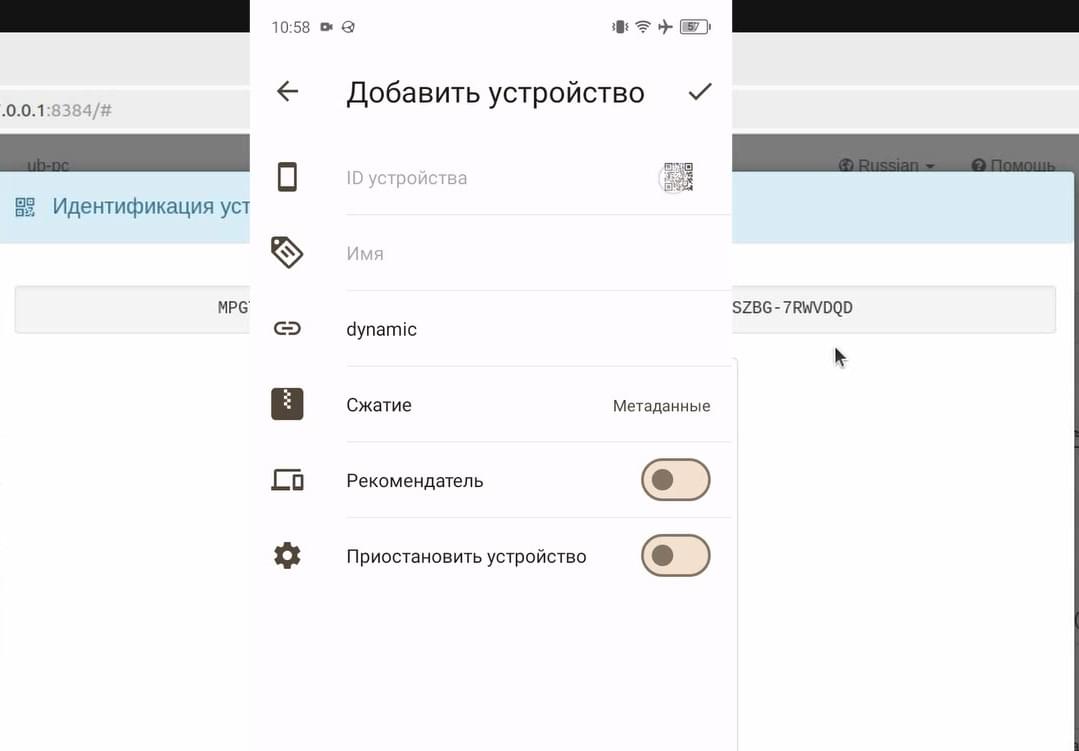
Task: Tap the back arrow in Добавить устройство header
Action: pos(287,91)
